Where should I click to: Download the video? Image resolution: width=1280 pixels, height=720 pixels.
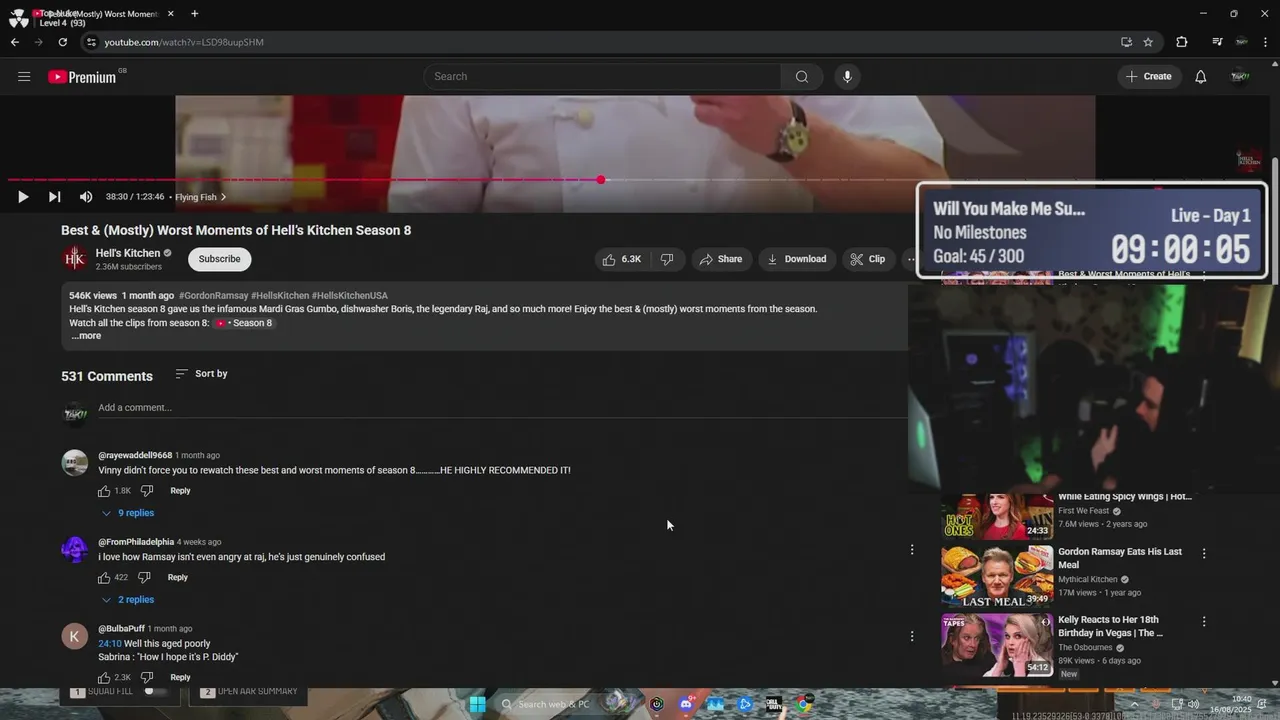(797, 259)
